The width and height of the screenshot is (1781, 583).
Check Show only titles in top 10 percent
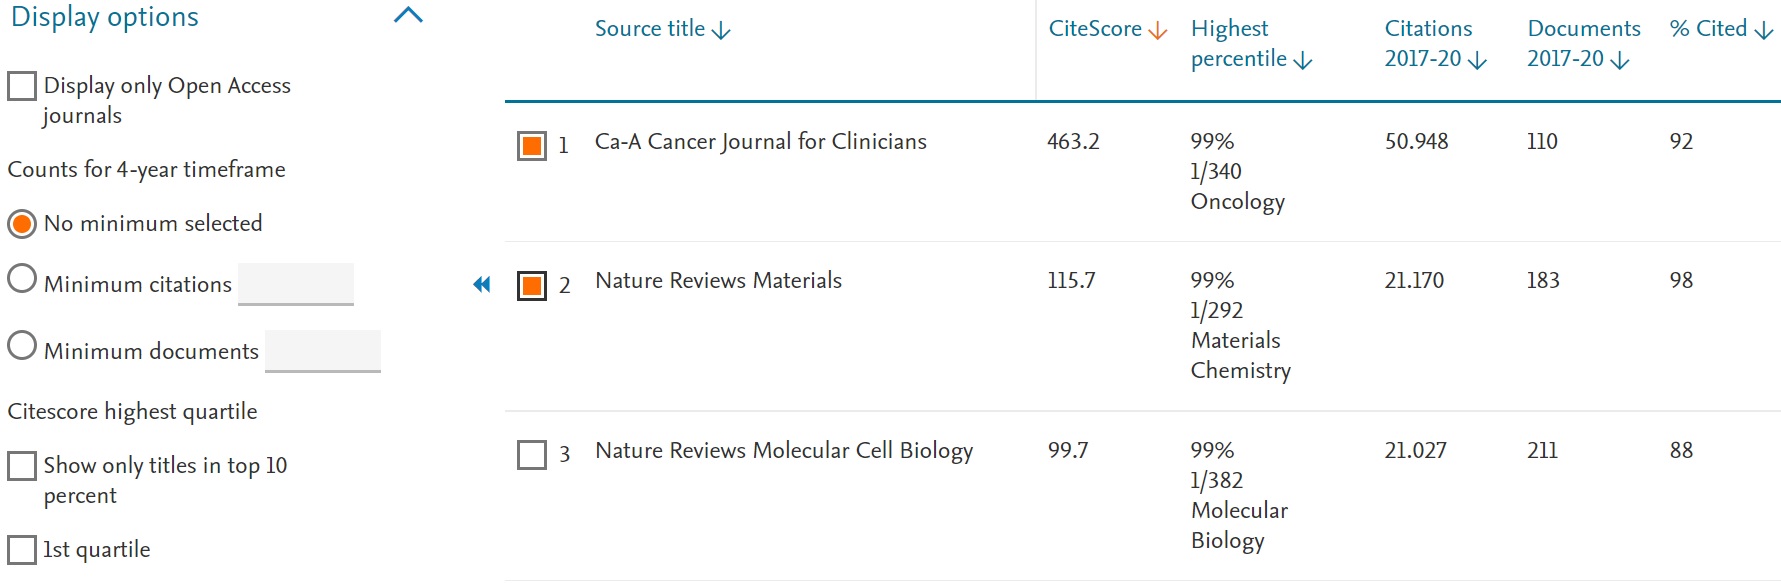pyautogui.click(x=22, y=466)
